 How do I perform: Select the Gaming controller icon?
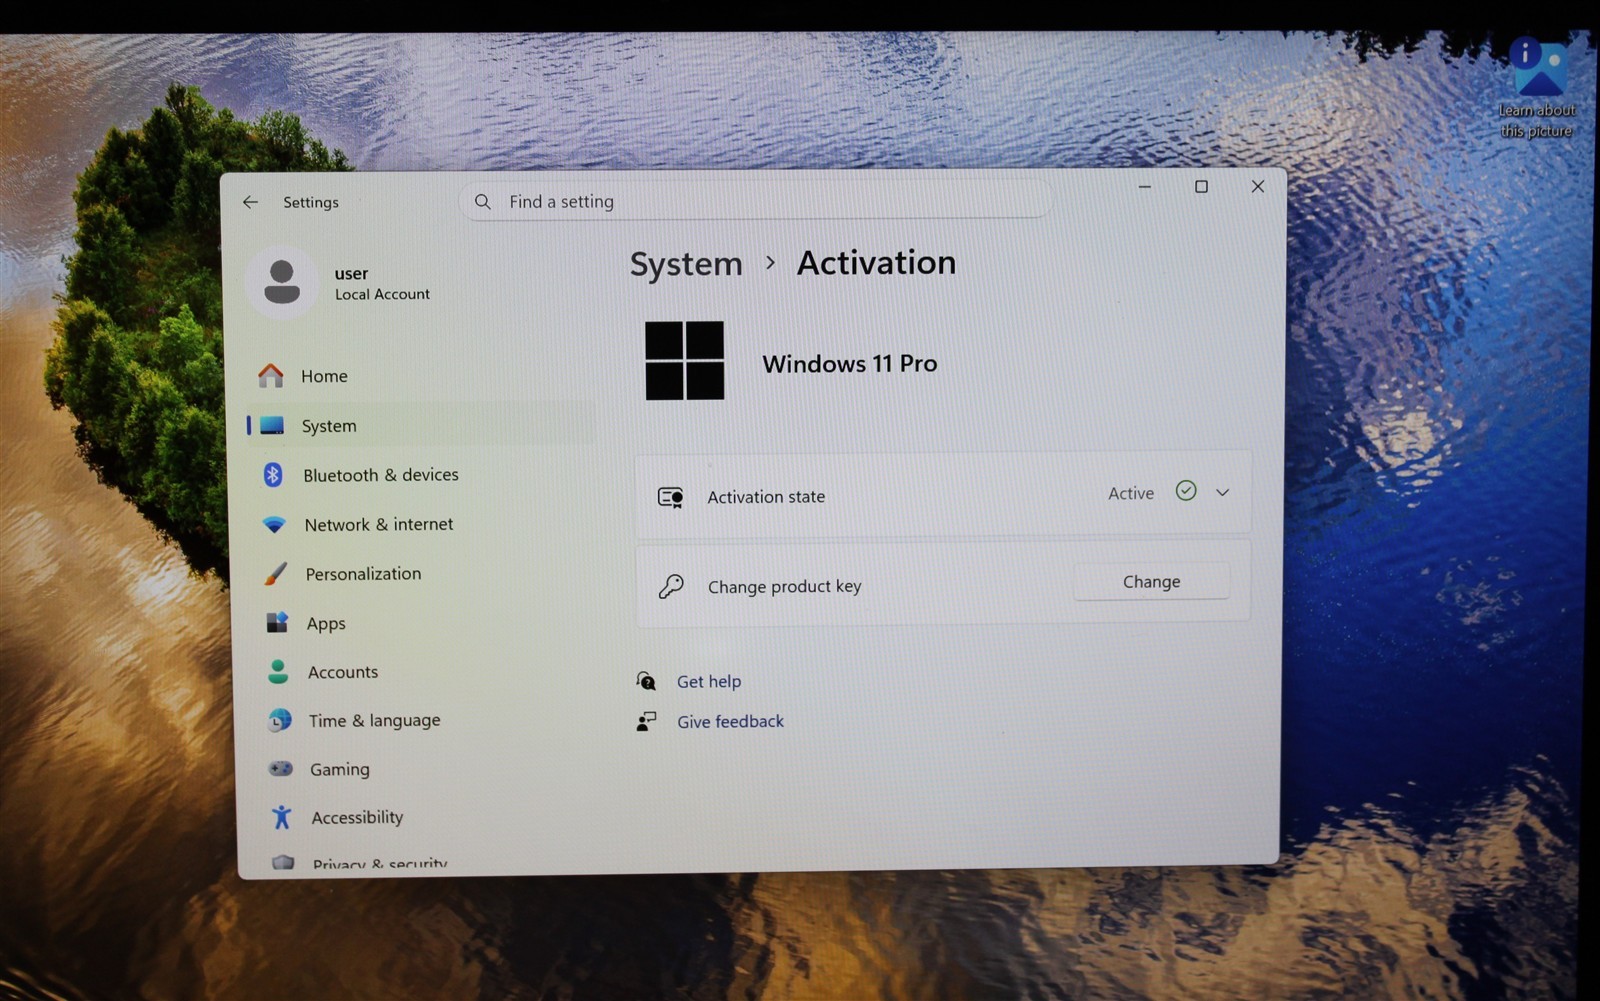click(x=281, y=769)
